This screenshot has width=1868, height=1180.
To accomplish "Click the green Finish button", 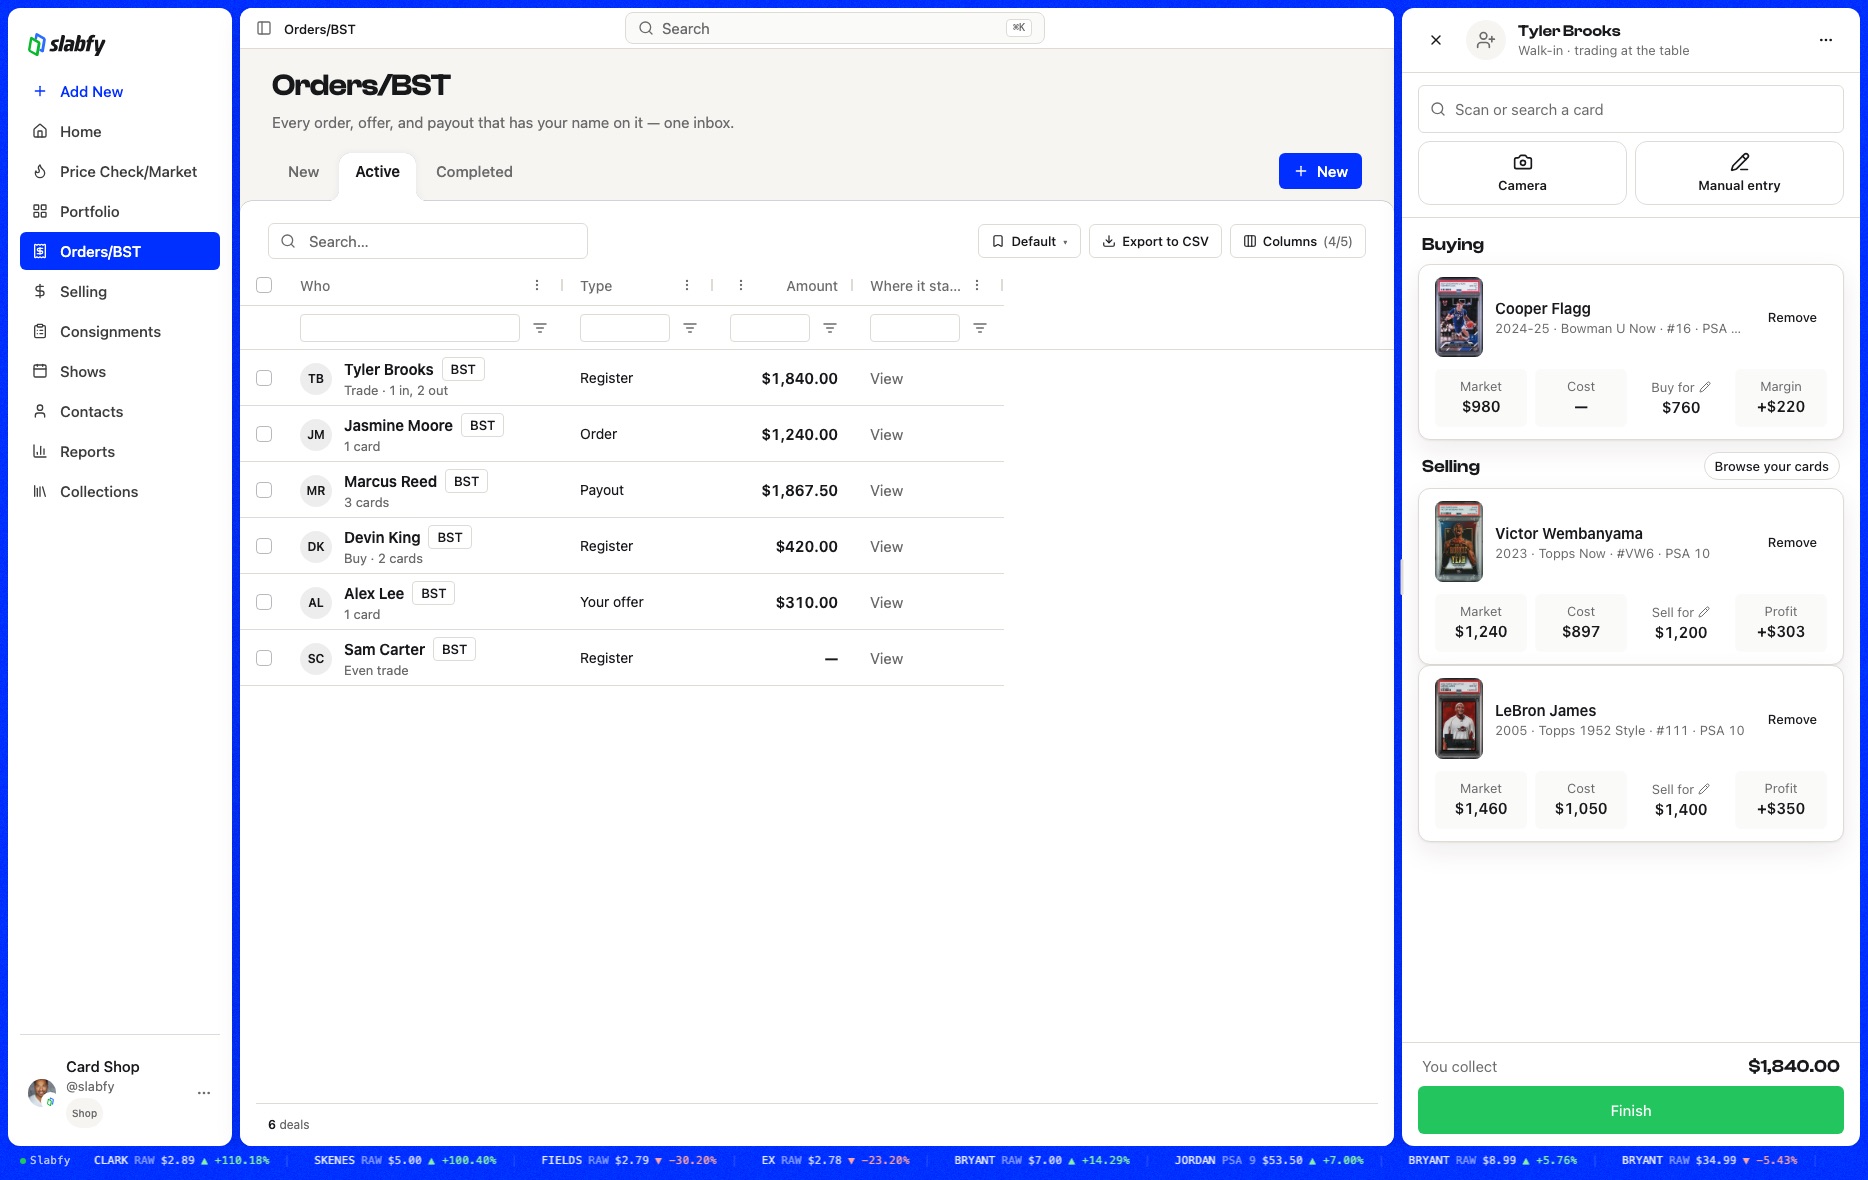I will [1630, 1110].
